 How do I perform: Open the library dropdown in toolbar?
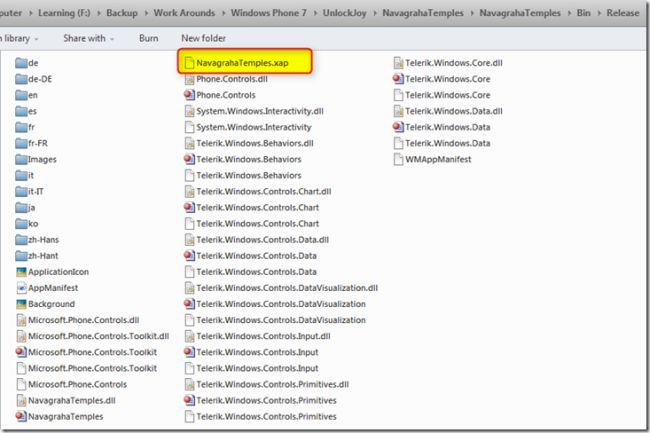click(x=20, y=38)
